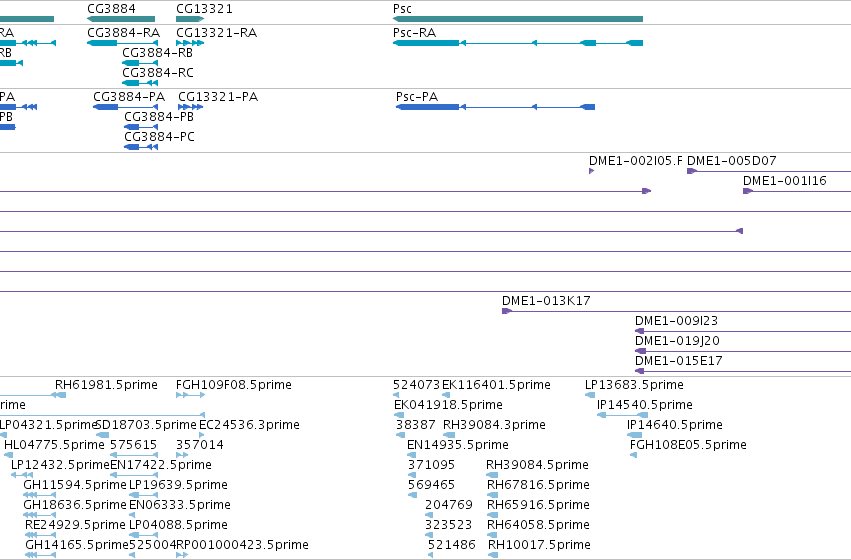851x560 pixels.
Task: Click the HL04775.5prime EST label
Action: tap(54, 445)
